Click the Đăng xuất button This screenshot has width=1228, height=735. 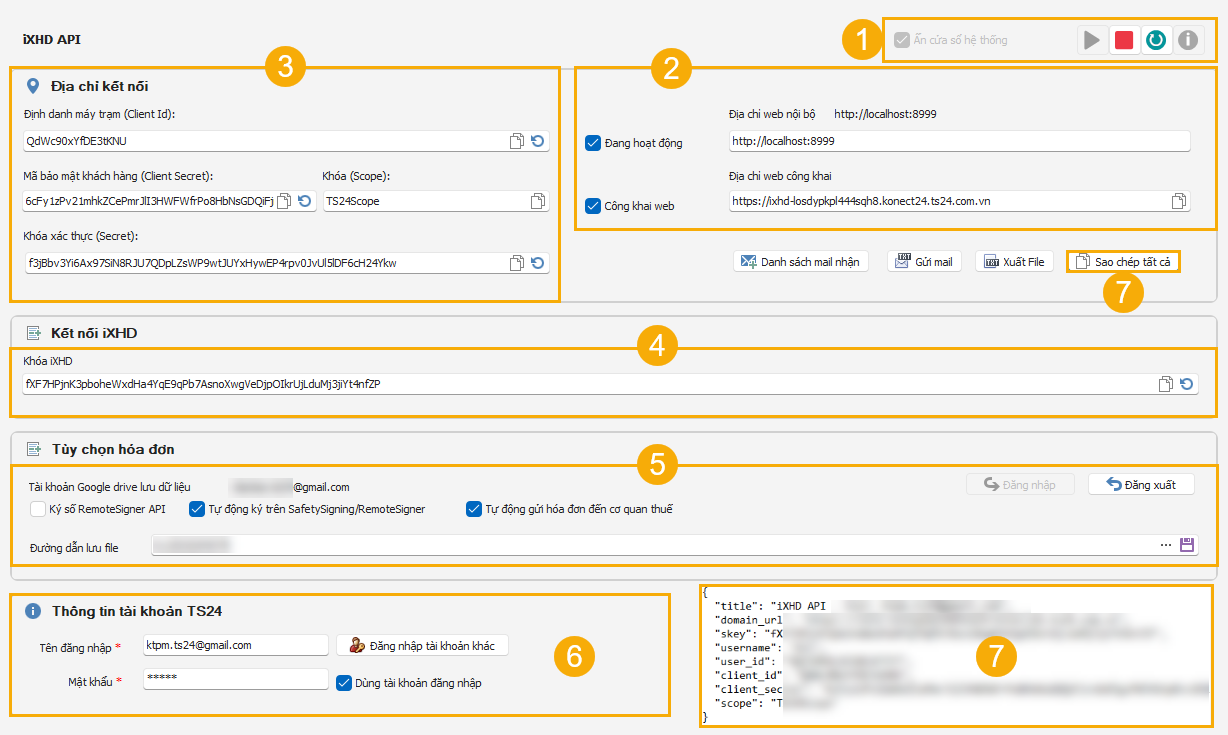1141,484
